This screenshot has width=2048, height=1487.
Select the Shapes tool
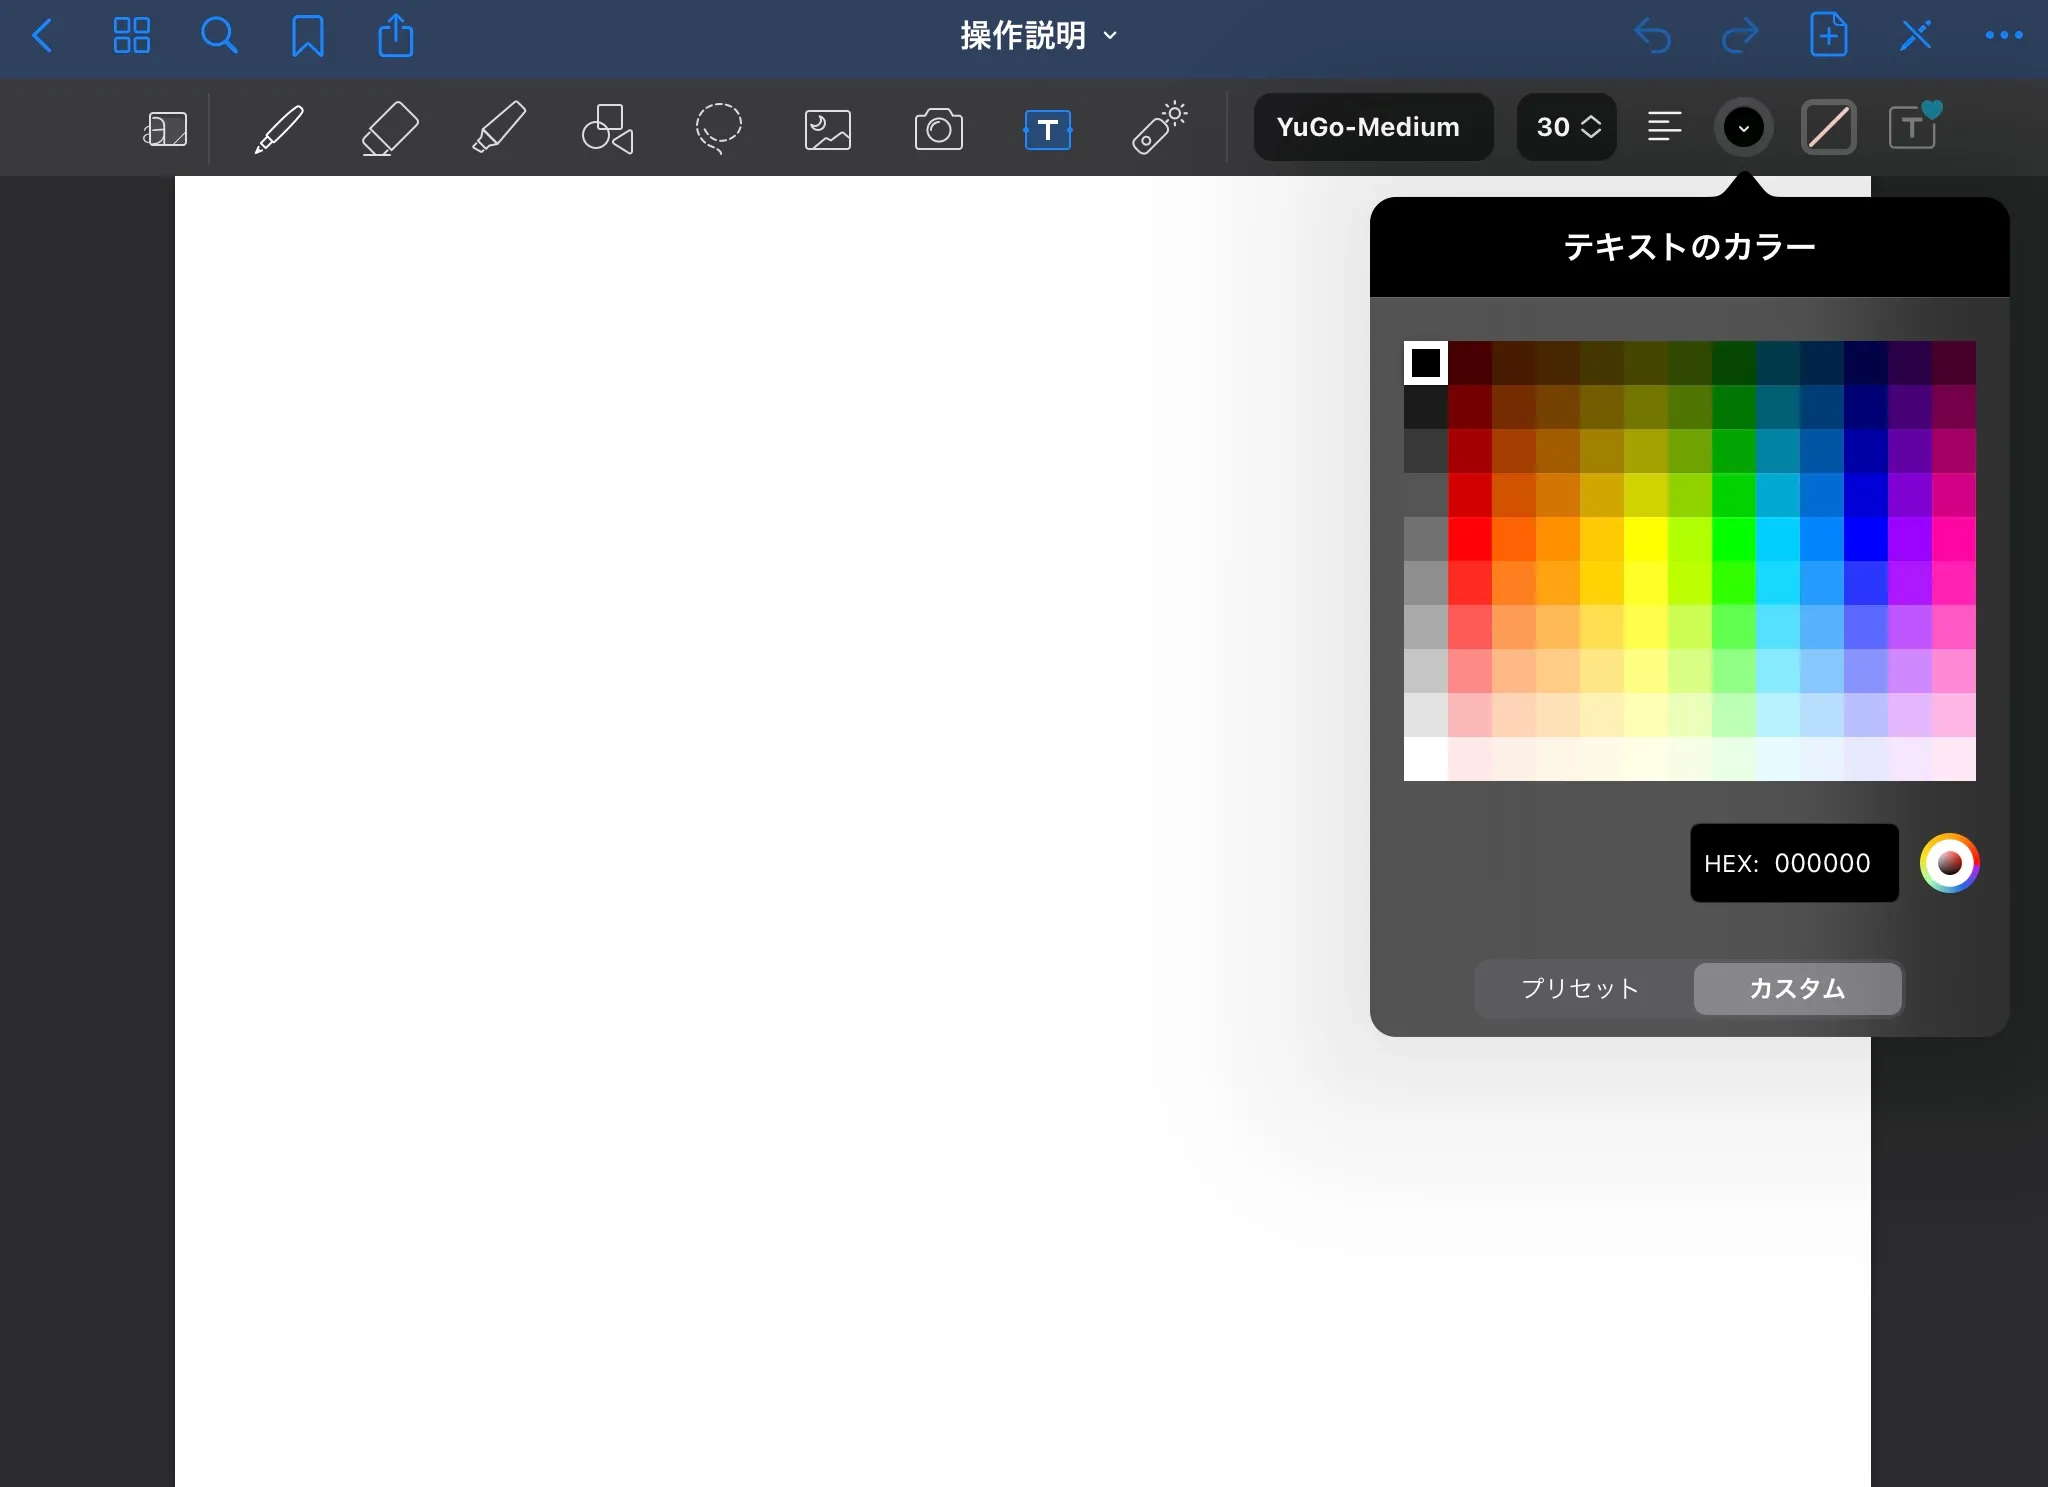point(607,128)
